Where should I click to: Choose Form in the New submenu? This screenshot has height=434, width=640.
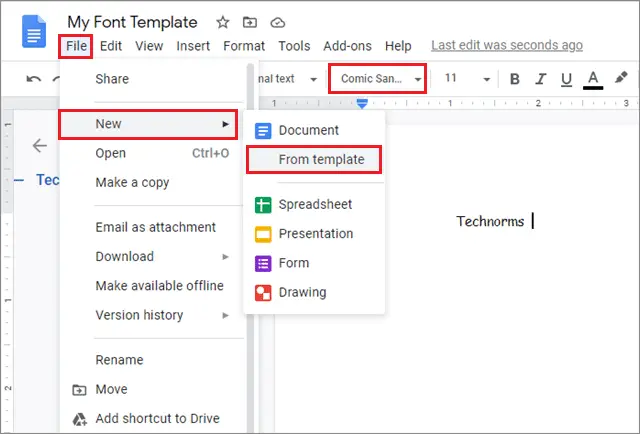click(x=314, y=263)
